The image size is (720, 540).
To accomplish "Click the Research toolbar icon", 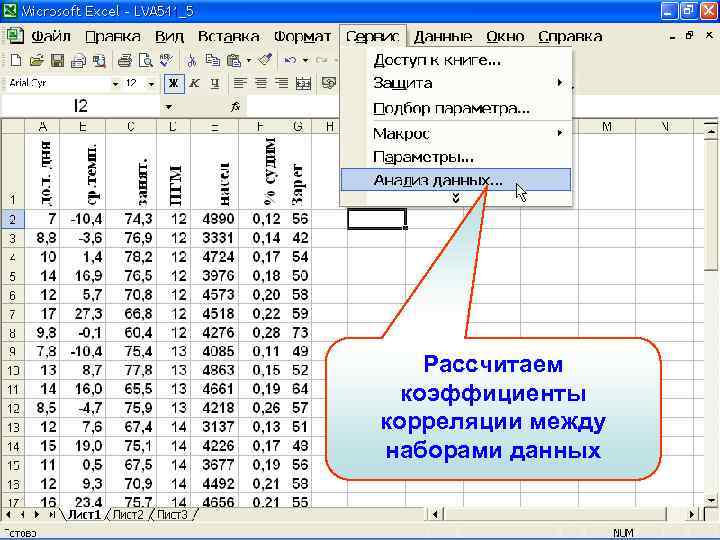I will point(99,60).
